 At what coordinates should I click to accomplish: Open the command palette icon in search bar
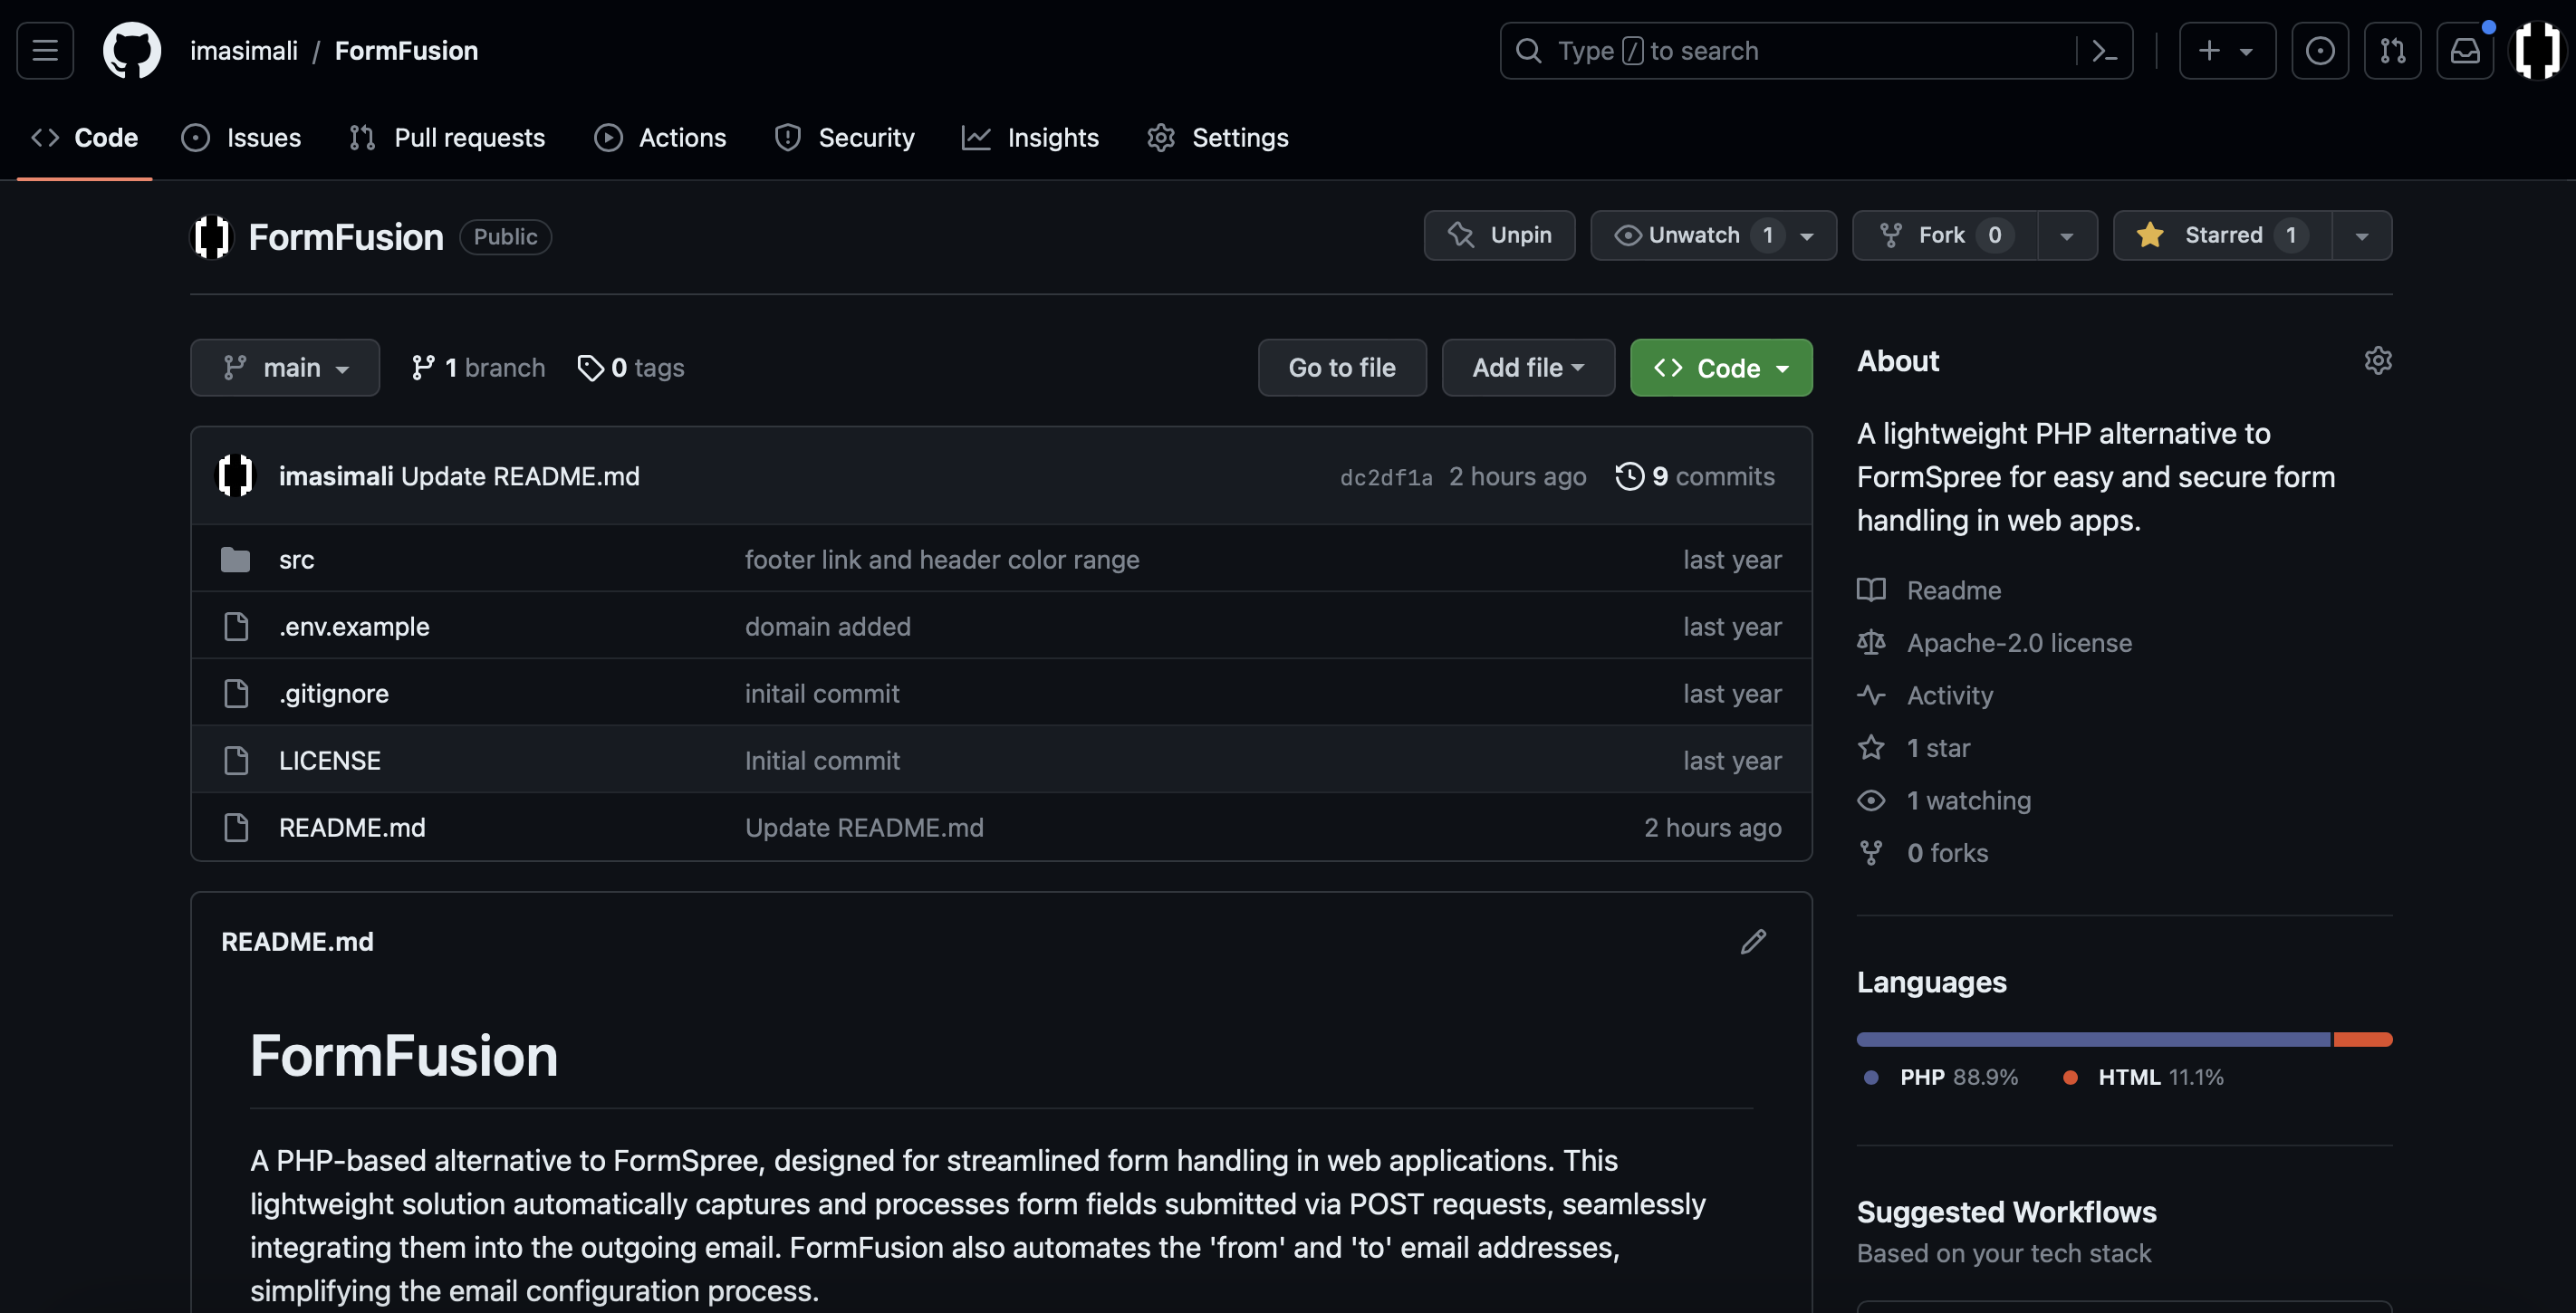pyautogui.click(x=2104, y=50)
